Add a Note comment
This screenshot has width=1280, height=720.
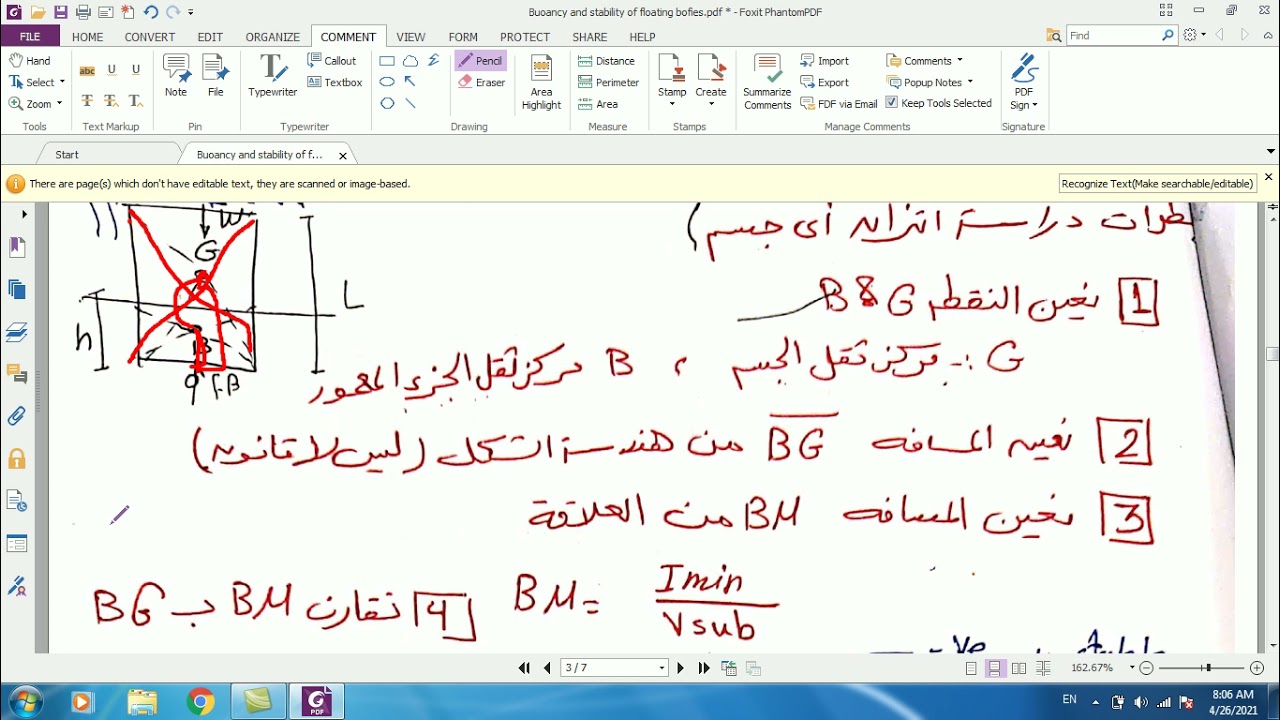coord(176,76)
